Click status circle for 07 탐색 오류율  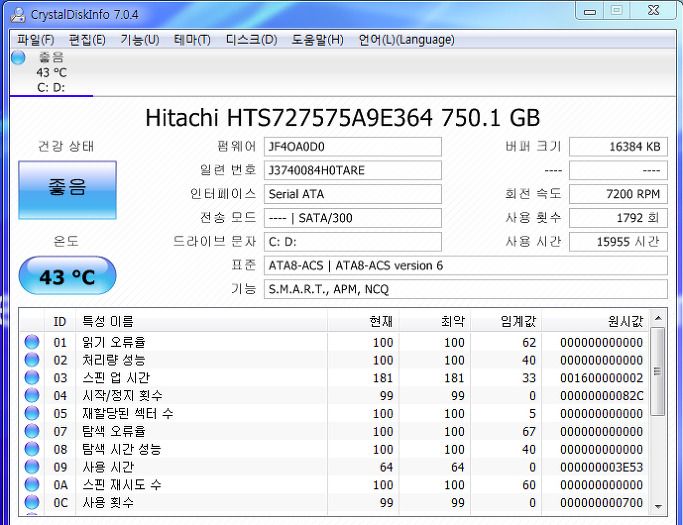pyautogui.click(x=32, y=431)
